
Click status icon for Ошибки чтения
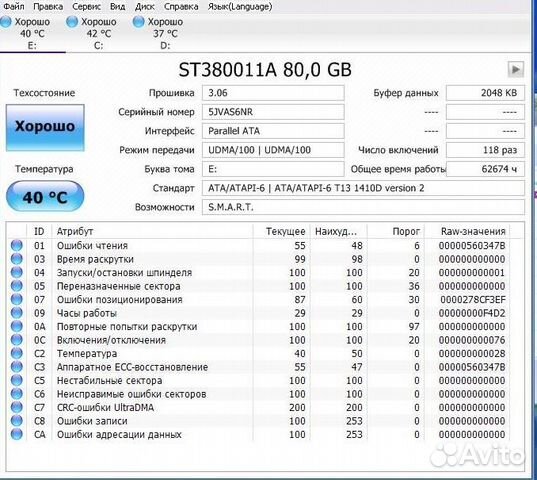(x=16, y=245)
